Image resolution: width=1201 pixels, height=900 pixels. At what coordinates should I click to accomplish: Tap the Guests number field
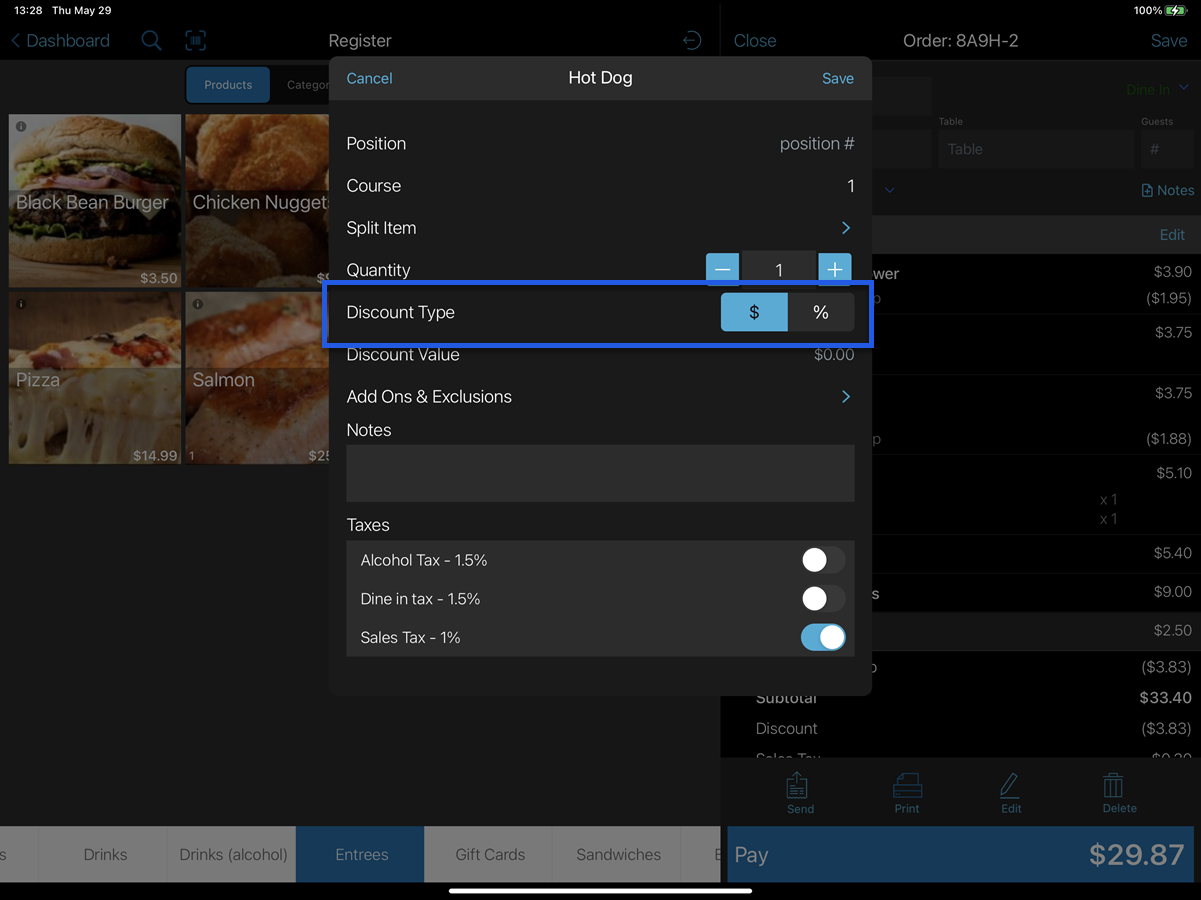click(x=1166, y=149)
